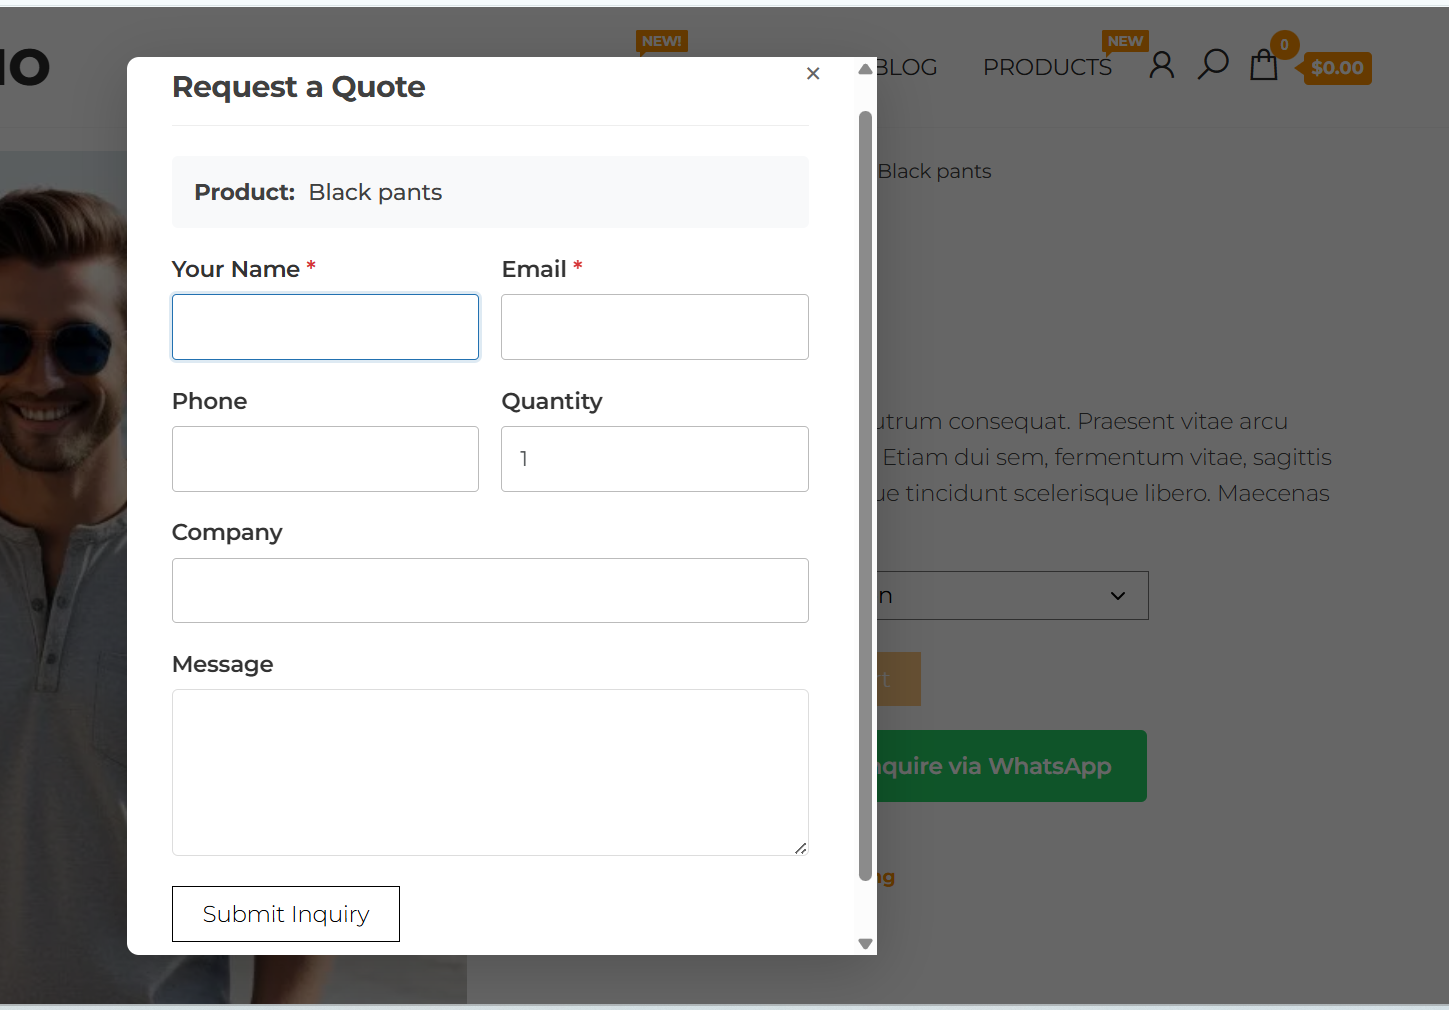
Task: Click the search magnifier icon
Action: 1212,65
